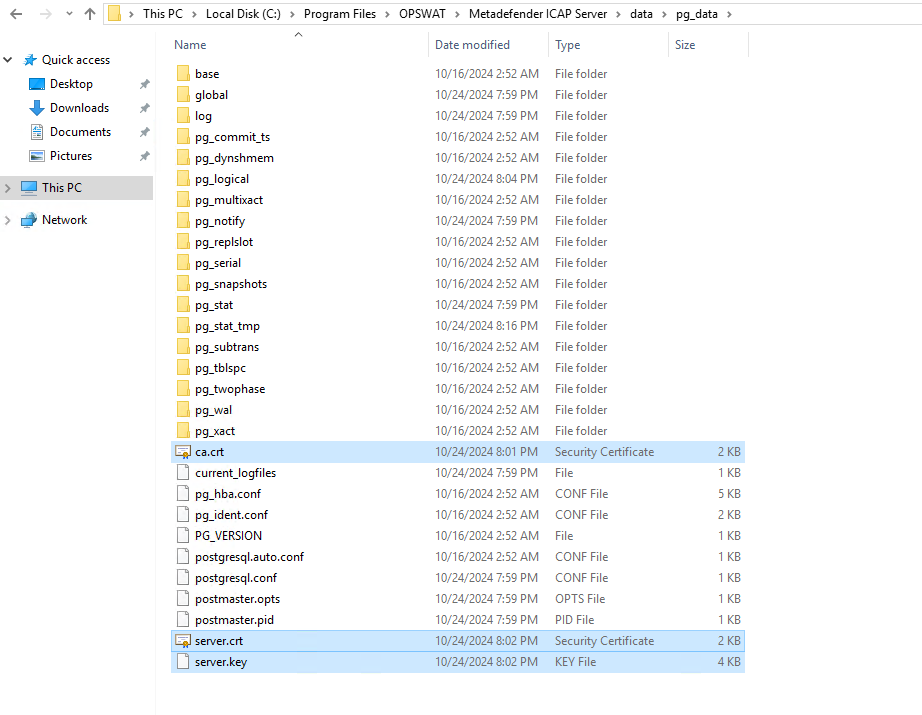
Task: Click the Pictures icon in sidebar
Action: (x=36, y=156)
